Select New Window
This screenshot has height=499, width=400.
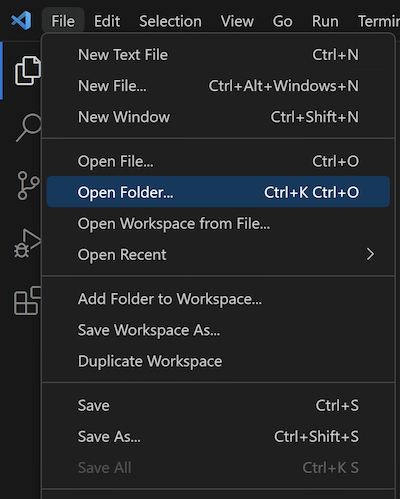coord(218,117)
